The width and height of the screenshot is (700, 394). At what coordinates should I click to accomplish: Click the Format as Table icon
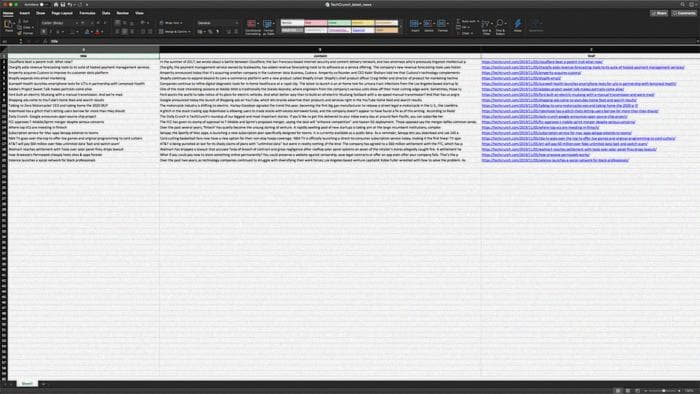268,27
